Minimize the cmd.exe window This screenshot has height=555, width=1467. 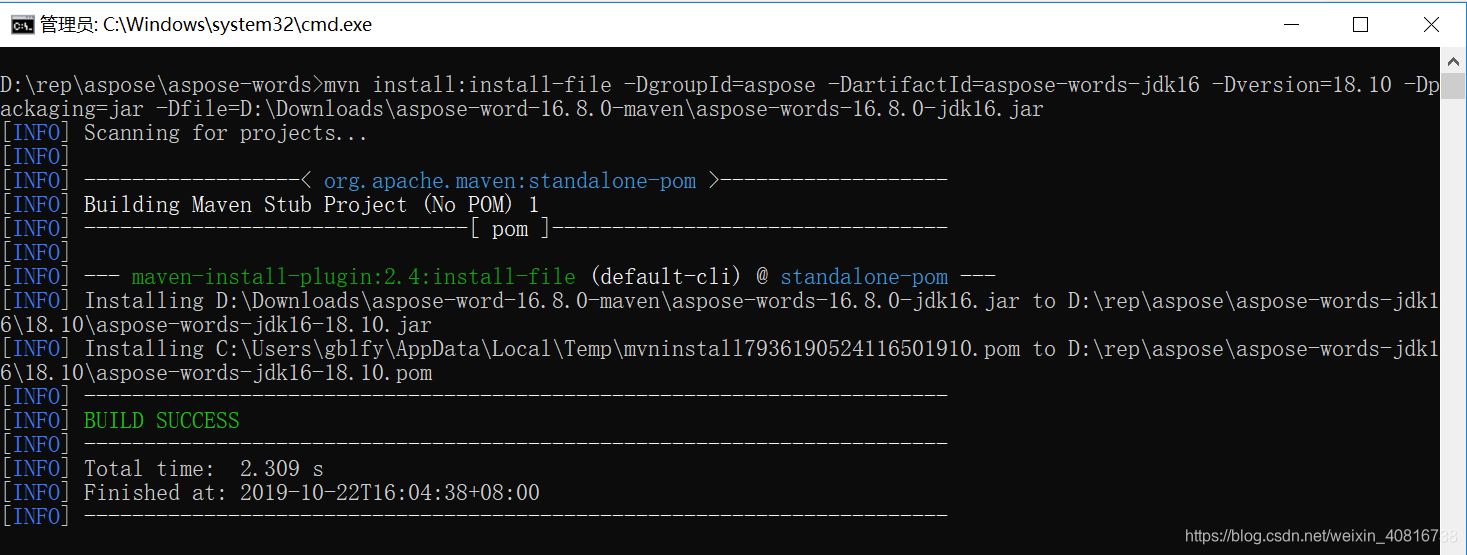pos(1290,24)
